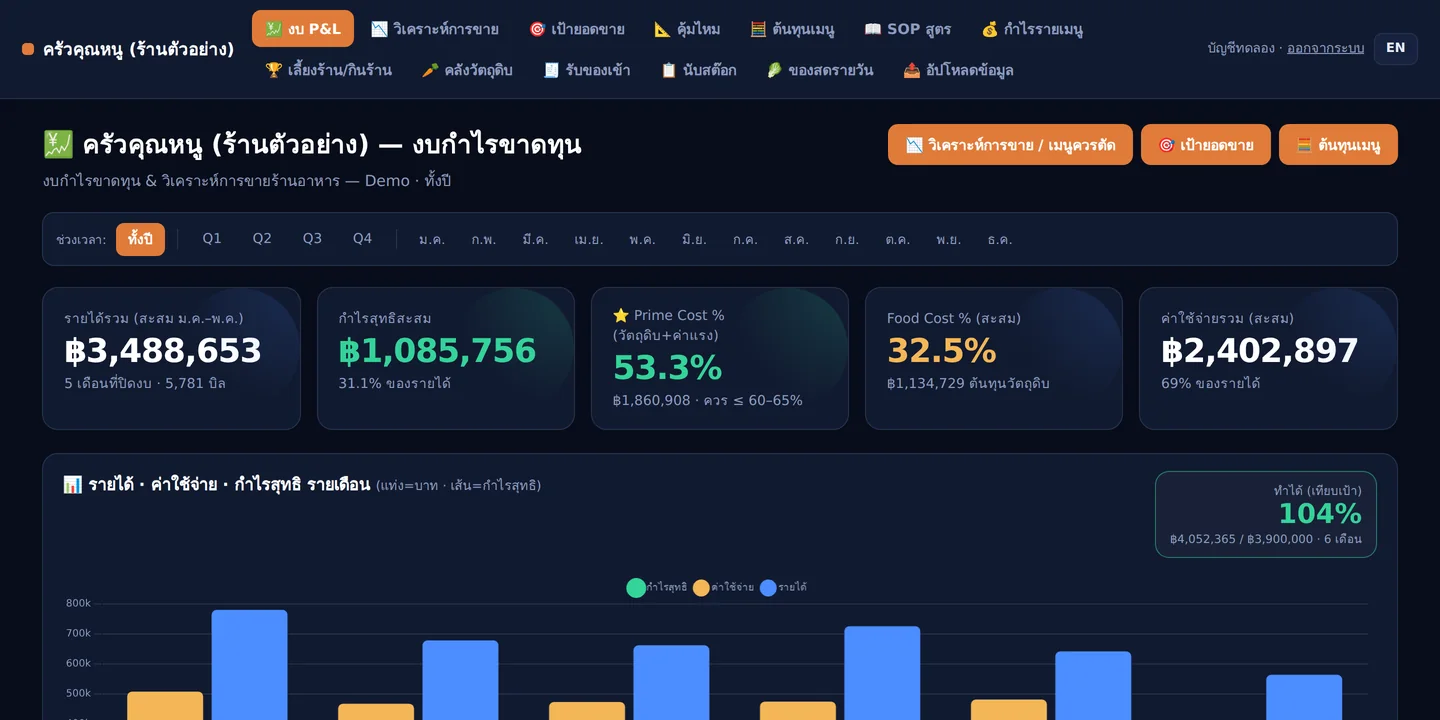This screenshot has height=720, width=1440.
Task: Choose พ.ค. in the period filter
Action: click(x=642, y=240)
